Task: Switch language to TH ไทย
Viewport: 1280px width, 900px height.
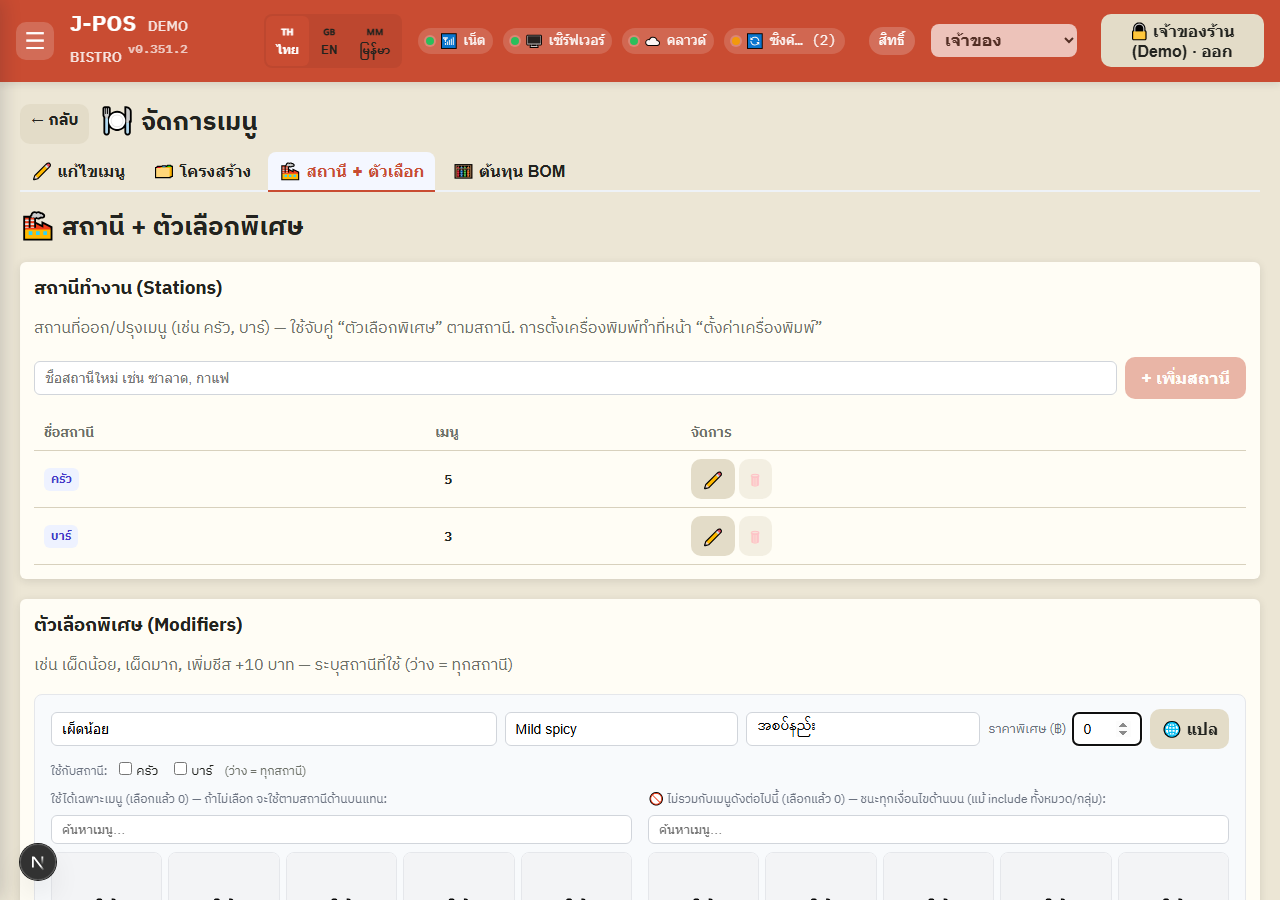Action: point(288,41)
